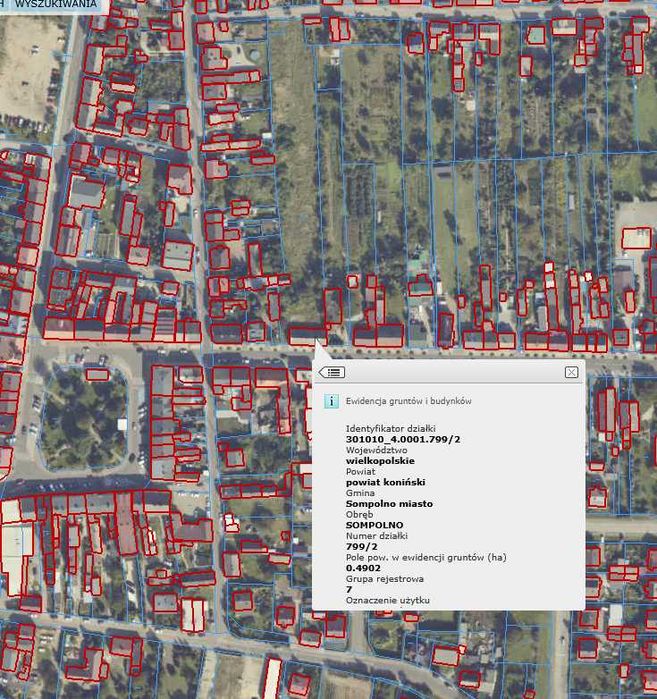Select parcel number value 799/2

click(x=361, y=547)
